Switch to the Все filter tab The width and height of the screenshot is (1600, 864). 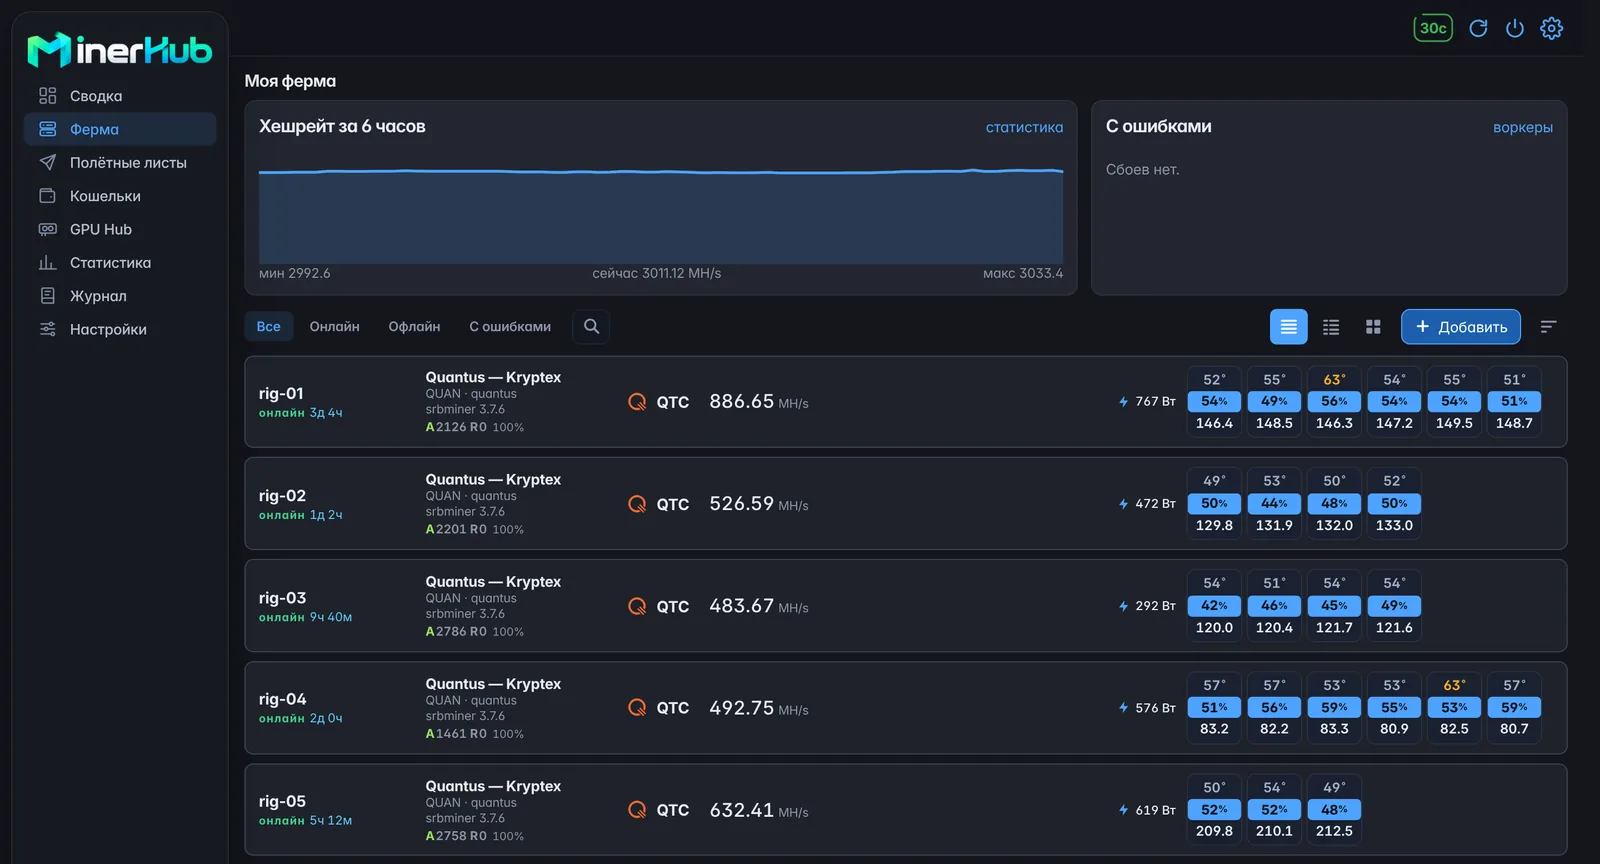click(268, 326)
